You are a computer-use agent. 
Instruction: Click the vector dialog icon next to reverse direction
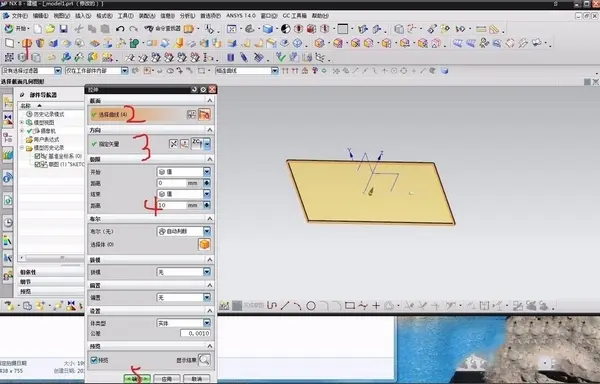click(x=185, y=144)
